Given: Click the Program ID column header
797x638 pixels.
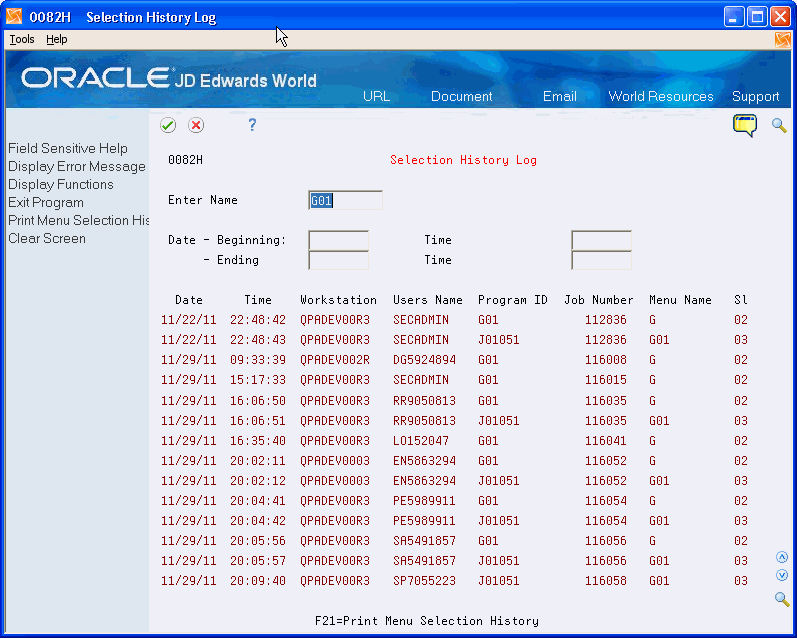Looking at the screenshot, I should pyautogui.click(x=512, y=300).
